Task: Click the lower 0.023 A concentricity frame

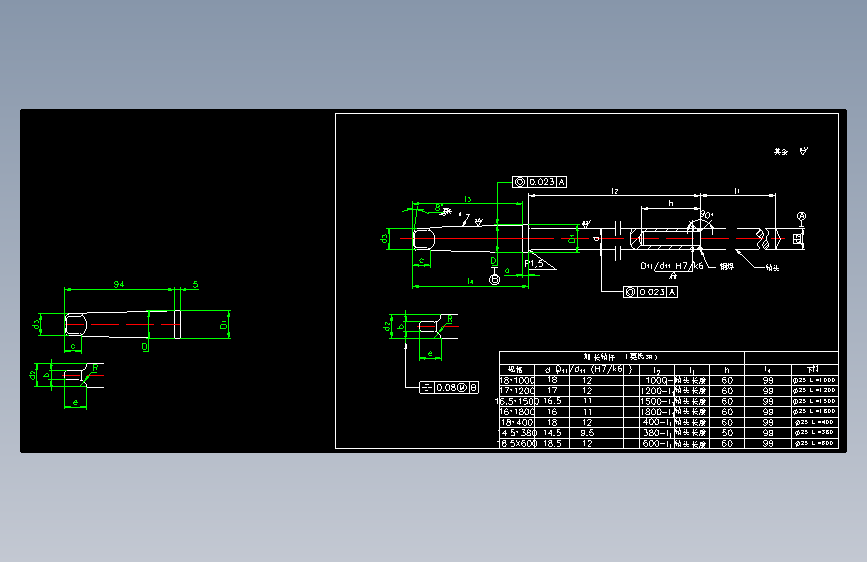Action: [650, 292]
